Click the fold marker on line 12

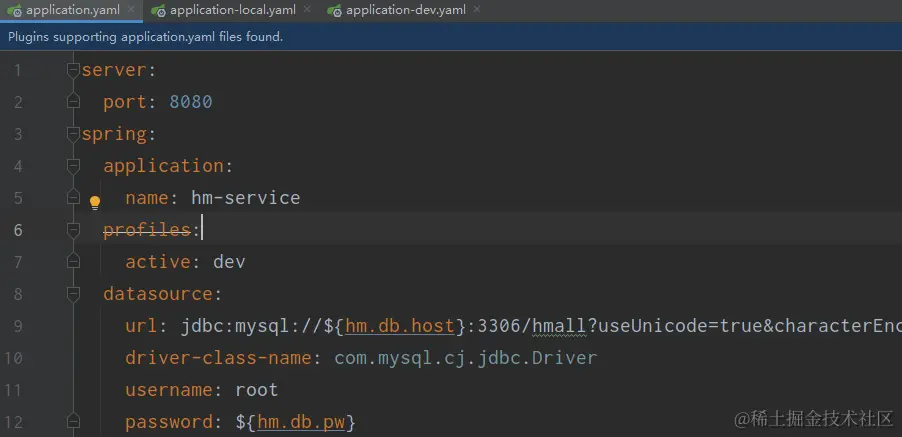(x=73, y=422)
